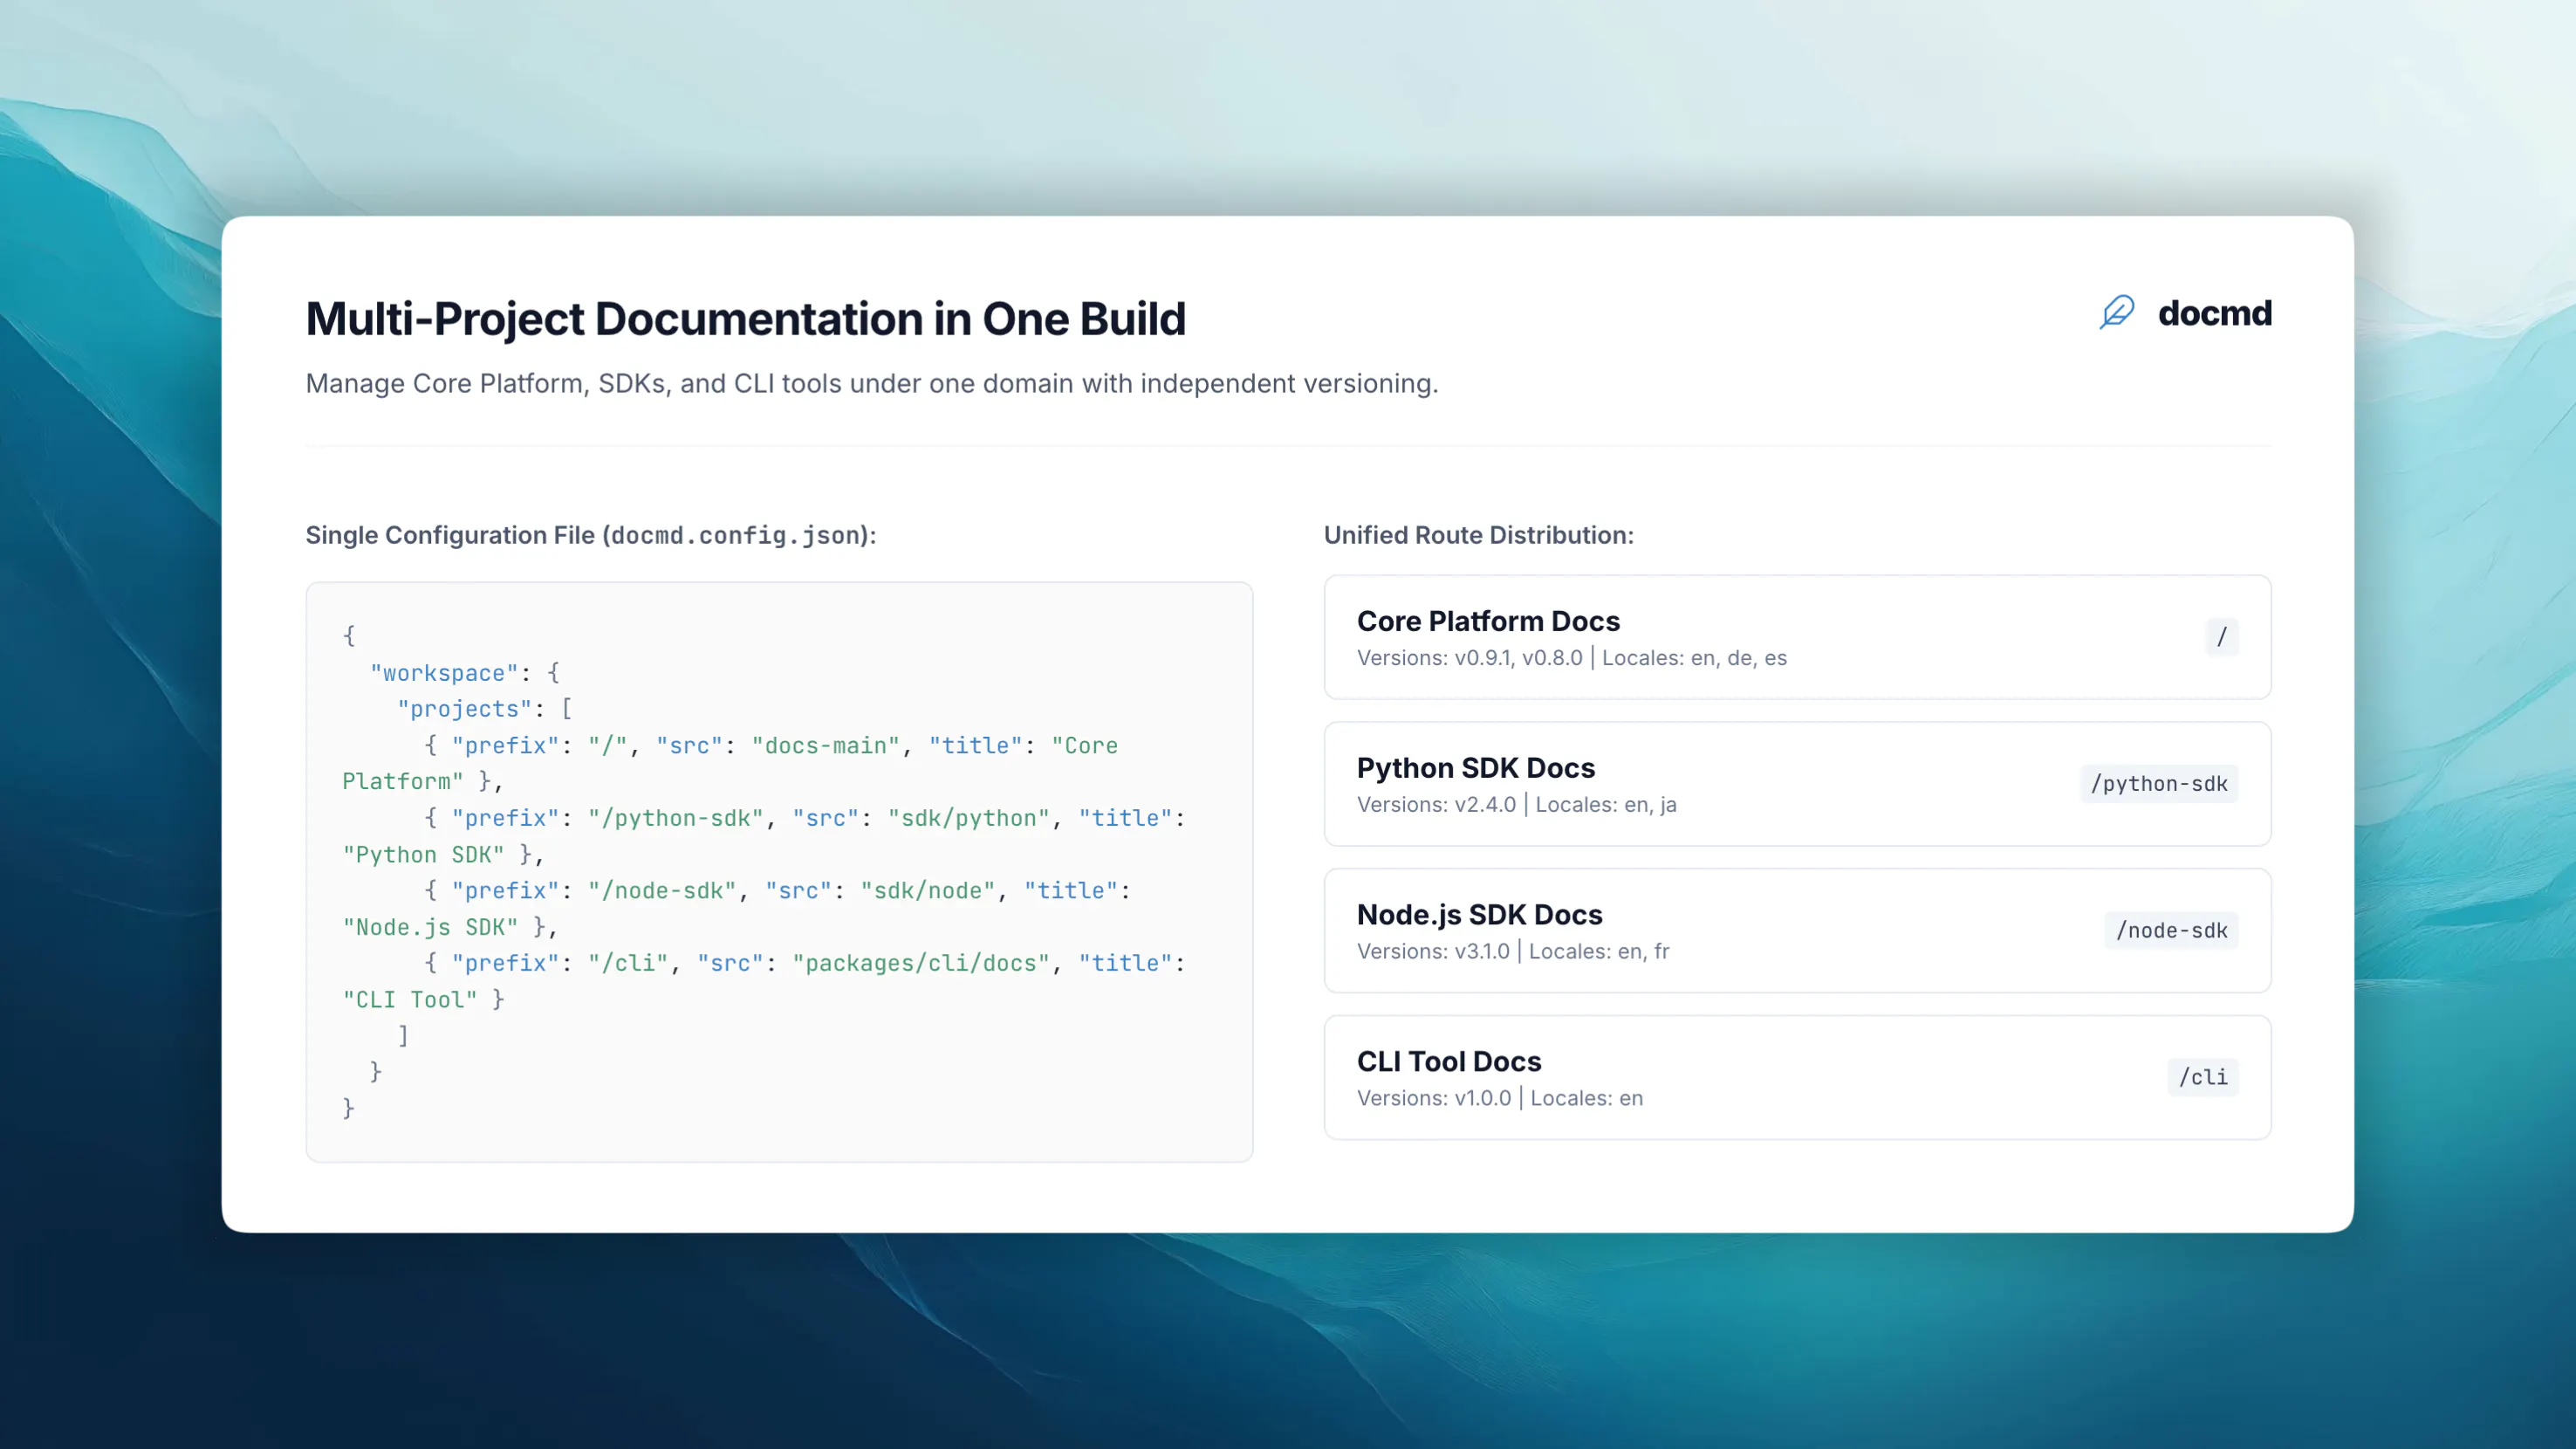
Task: Click Versions v2.4.0 locales en, ja text
Action: (x=1516, y=805)
